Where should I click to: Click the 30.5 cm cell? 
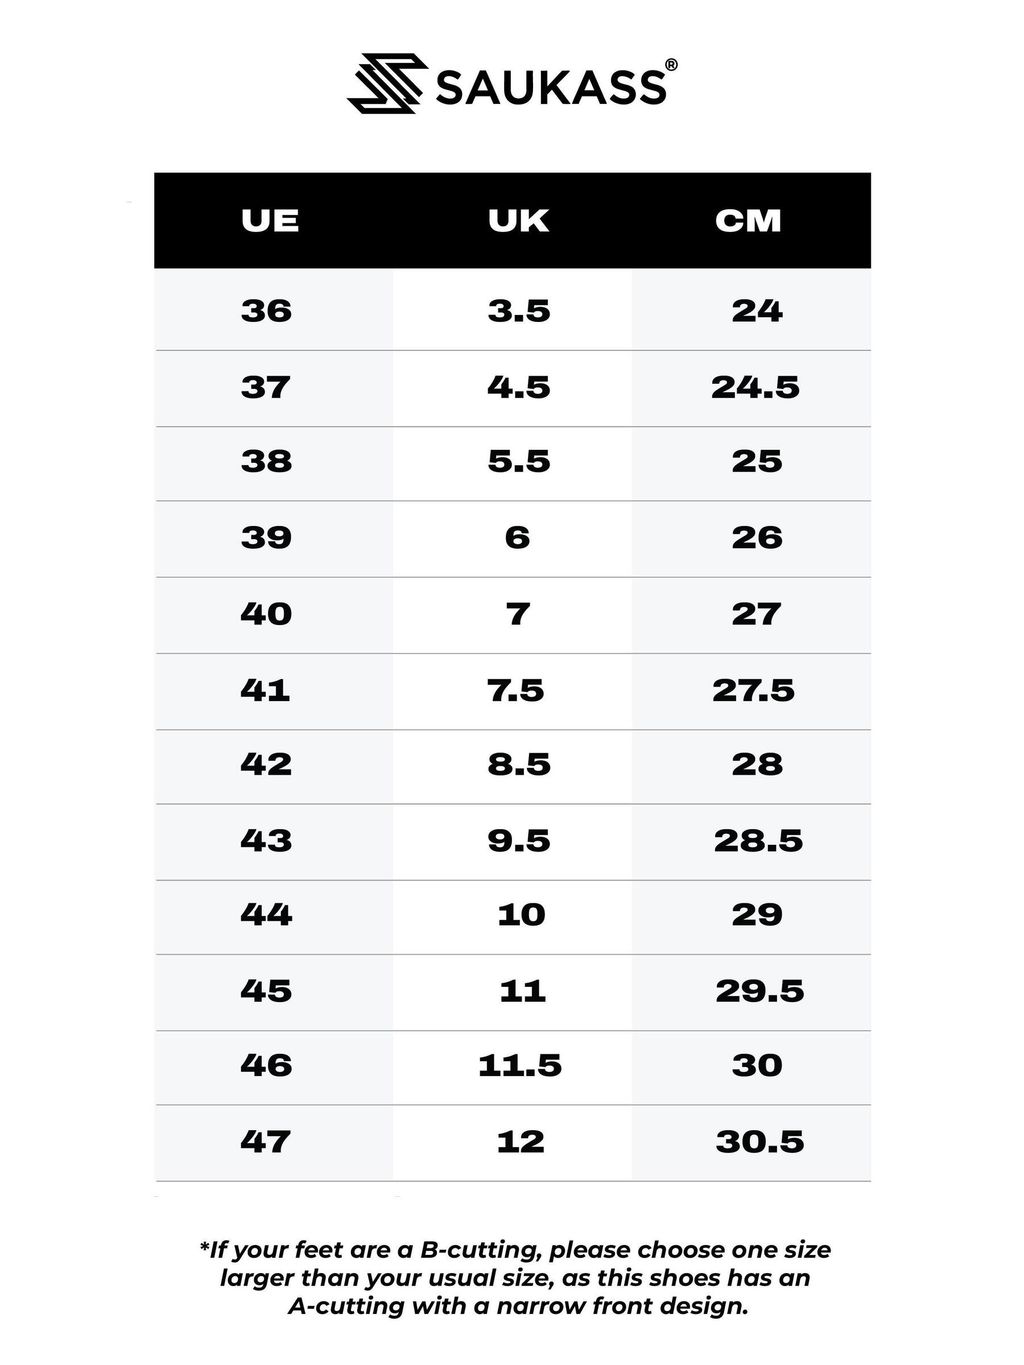pos(759,1142)
